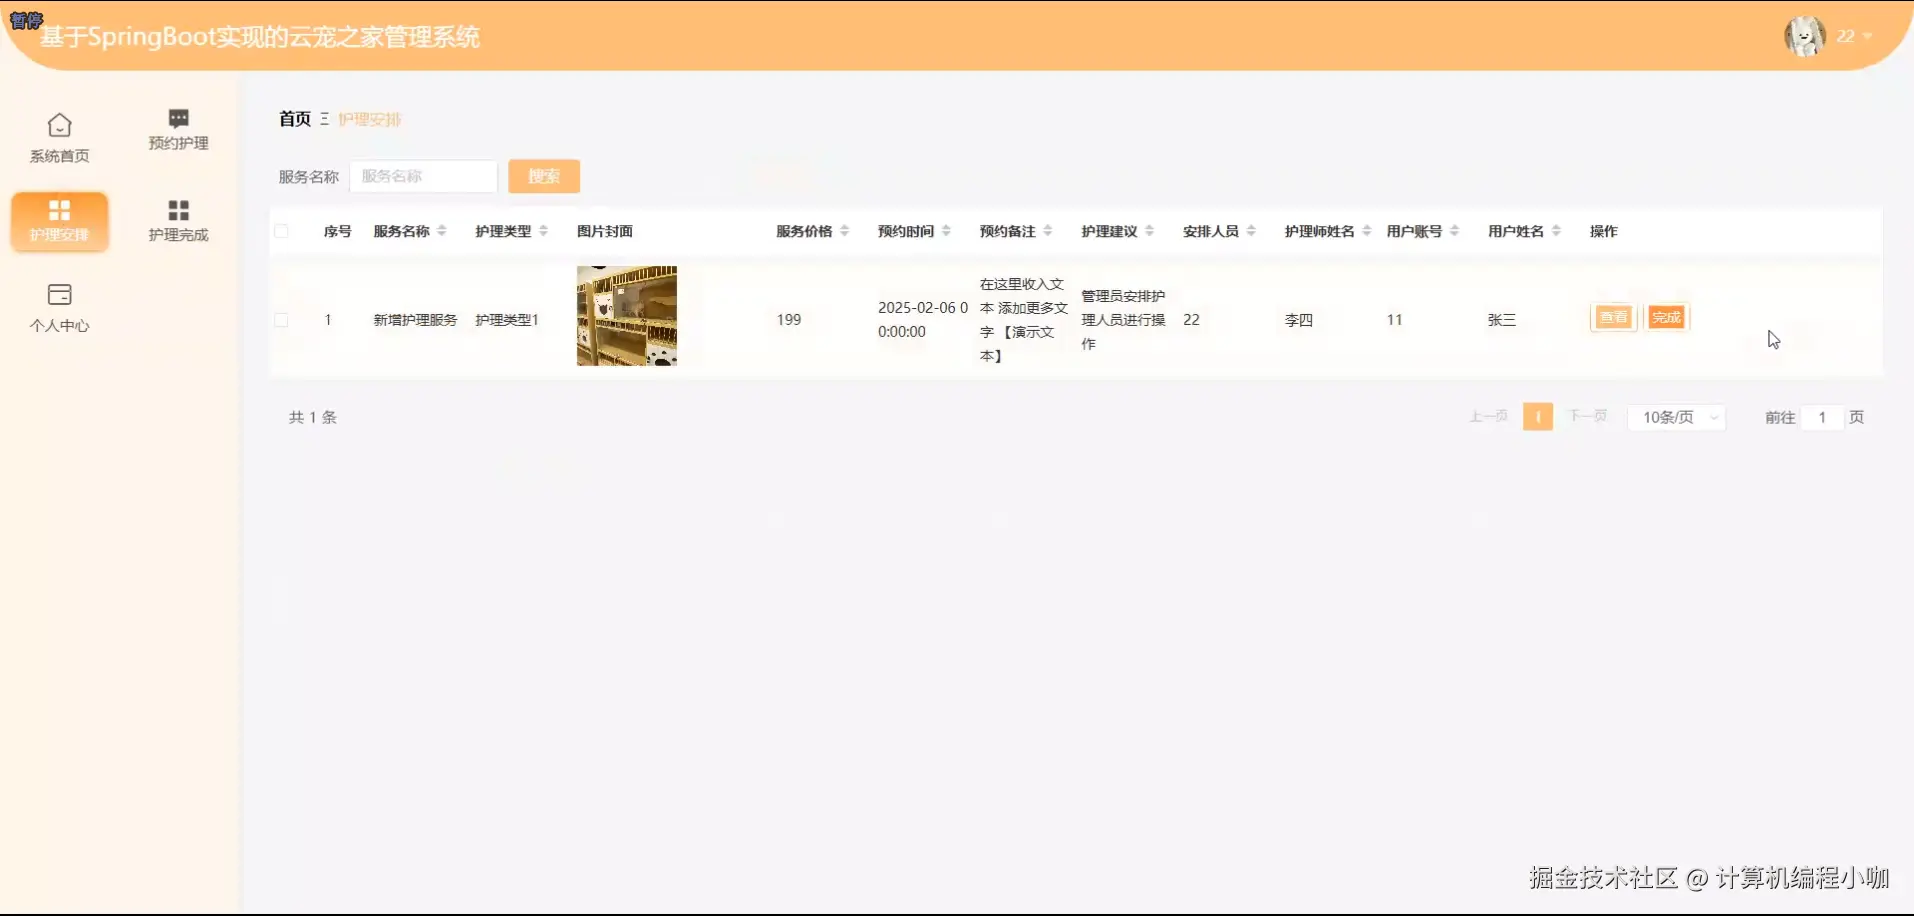Select the 护理安排 breadcrumb tab
Screen dimensions: 1914x916
(369, 119)
